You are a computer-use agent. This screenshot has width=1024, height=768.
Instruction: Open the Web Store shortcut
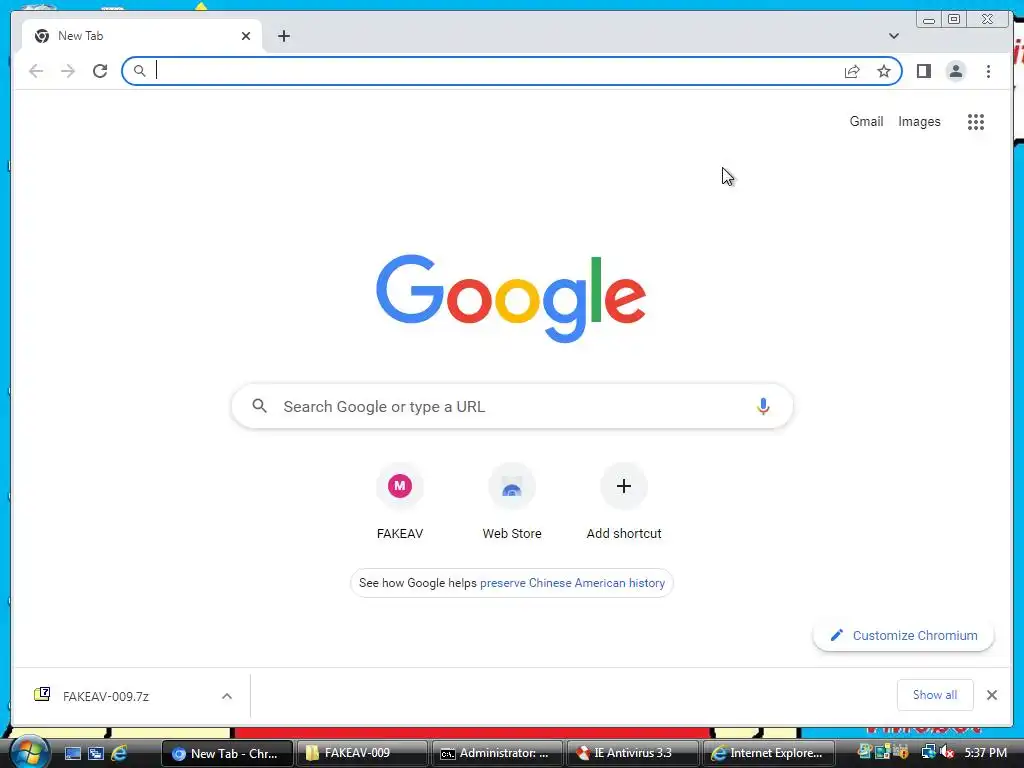512,502
